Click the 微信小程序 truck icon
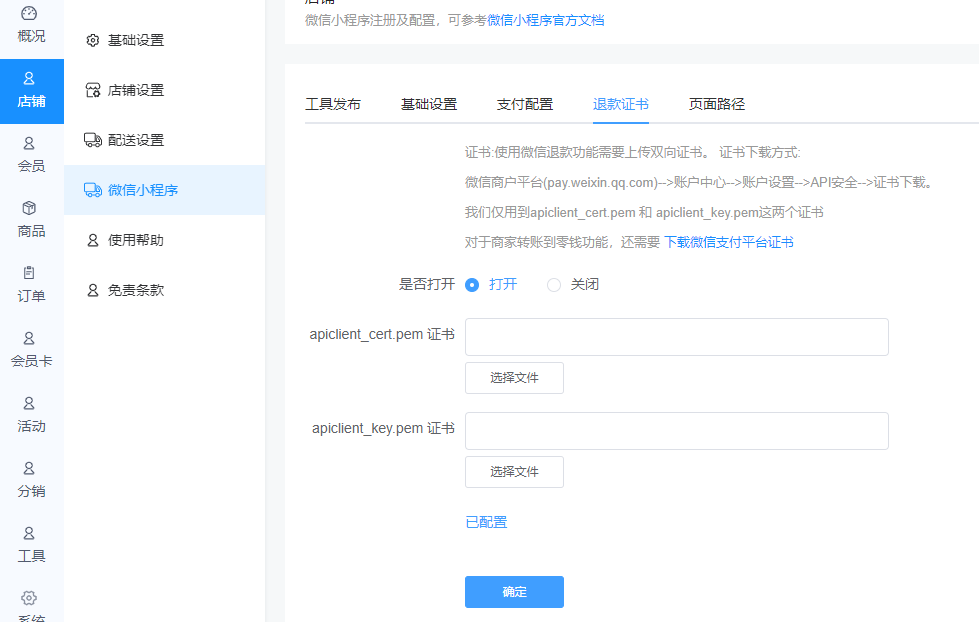 tap(93, 190)
